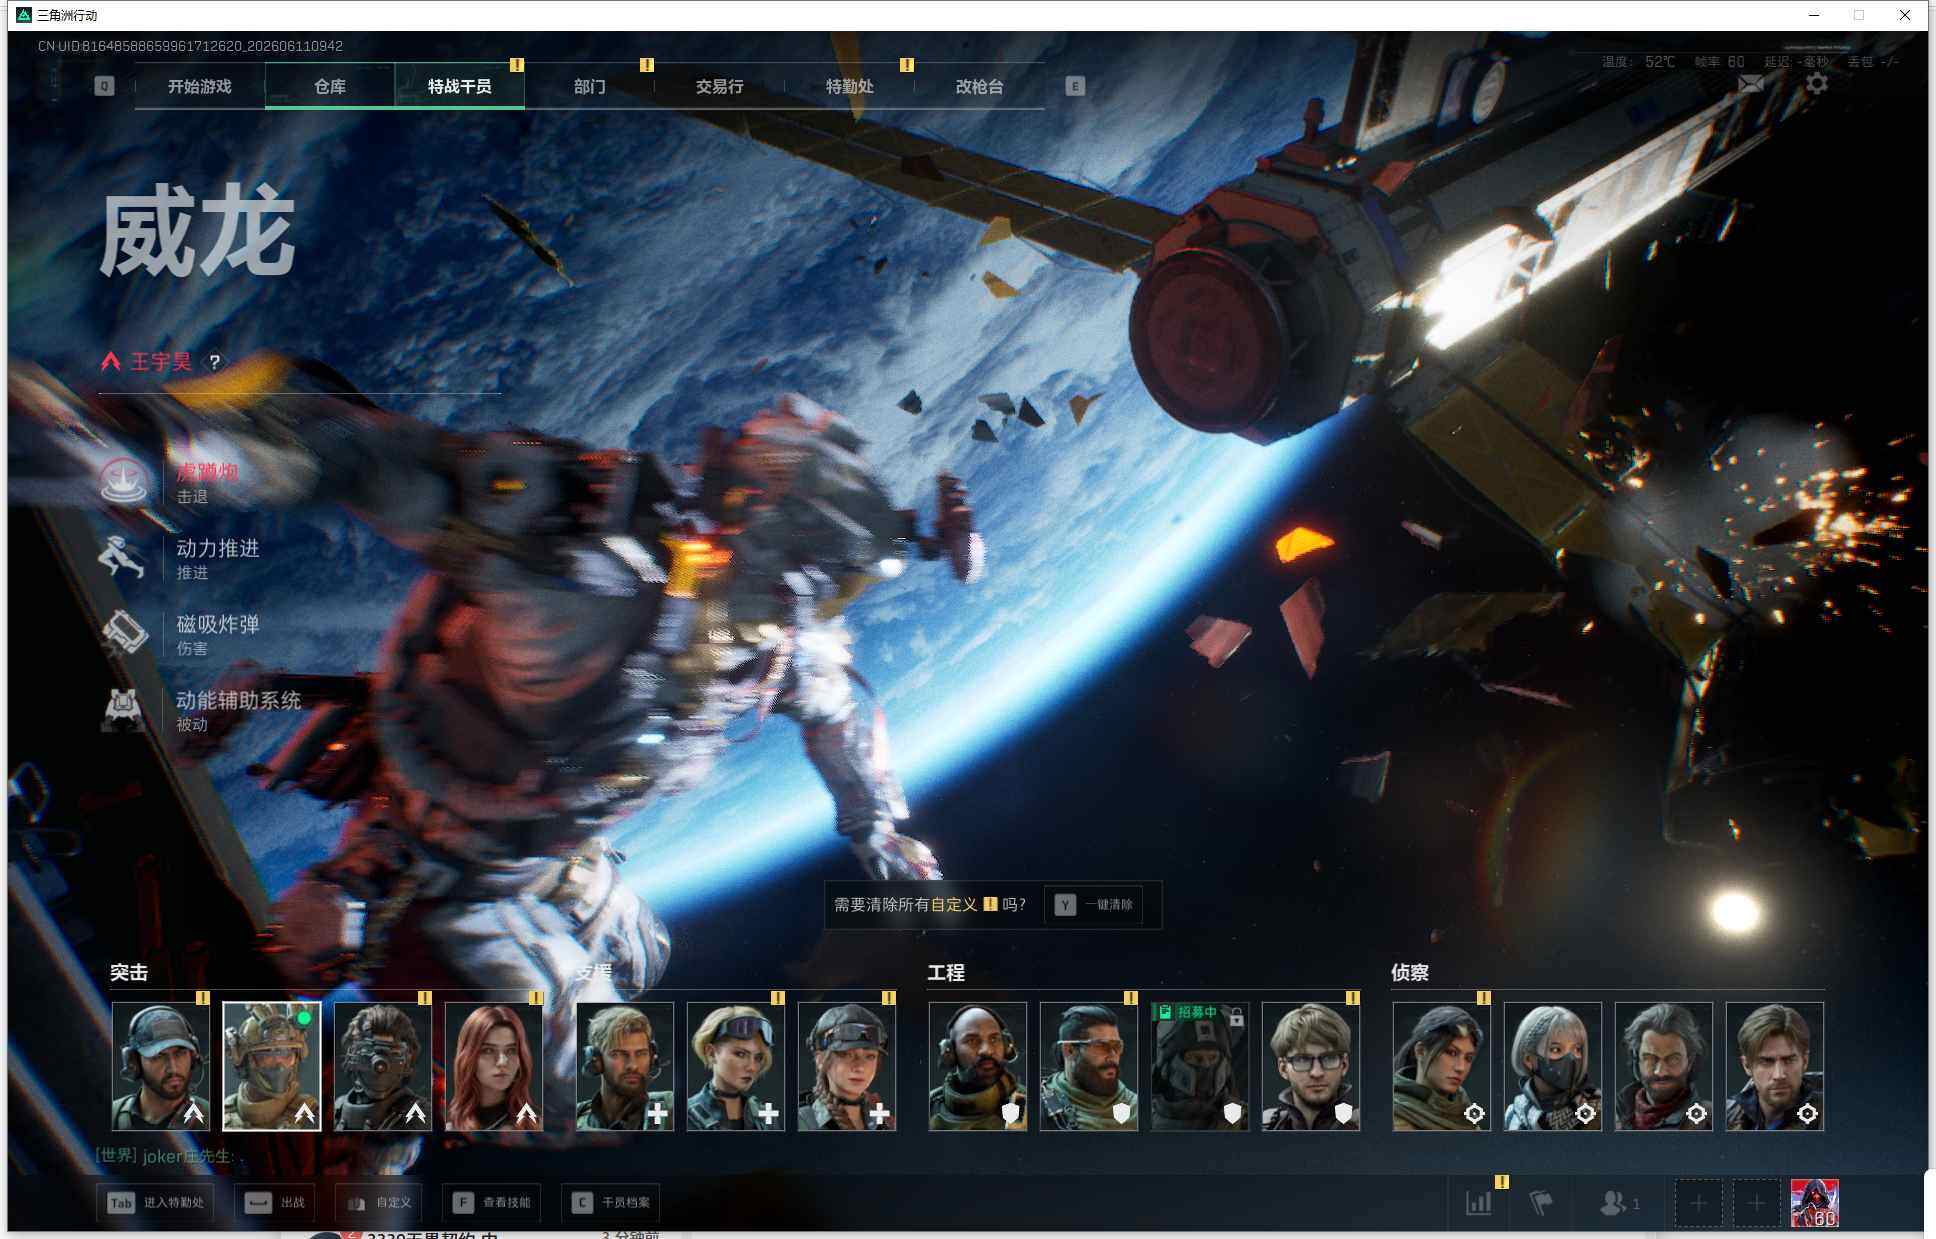1936x1239 pixels.
Task: Close the 三角洲行动 window
Action: (1905, 15)
